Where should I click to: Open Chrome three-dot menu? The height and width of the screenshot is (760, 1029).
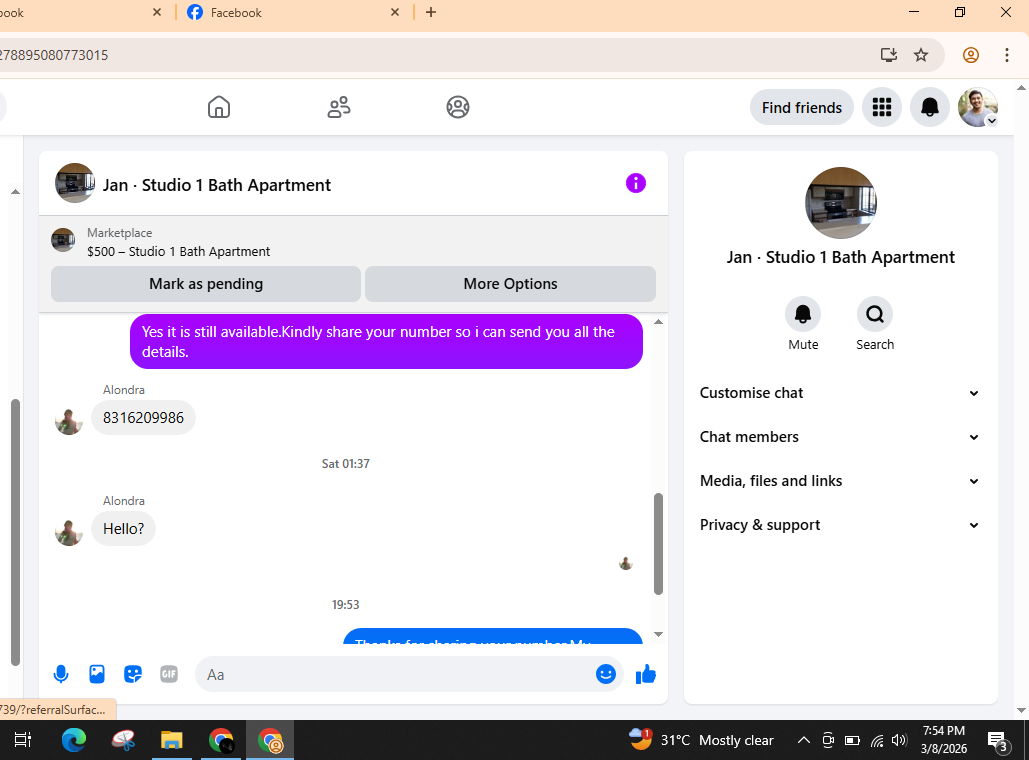[x=1007, y=55]
